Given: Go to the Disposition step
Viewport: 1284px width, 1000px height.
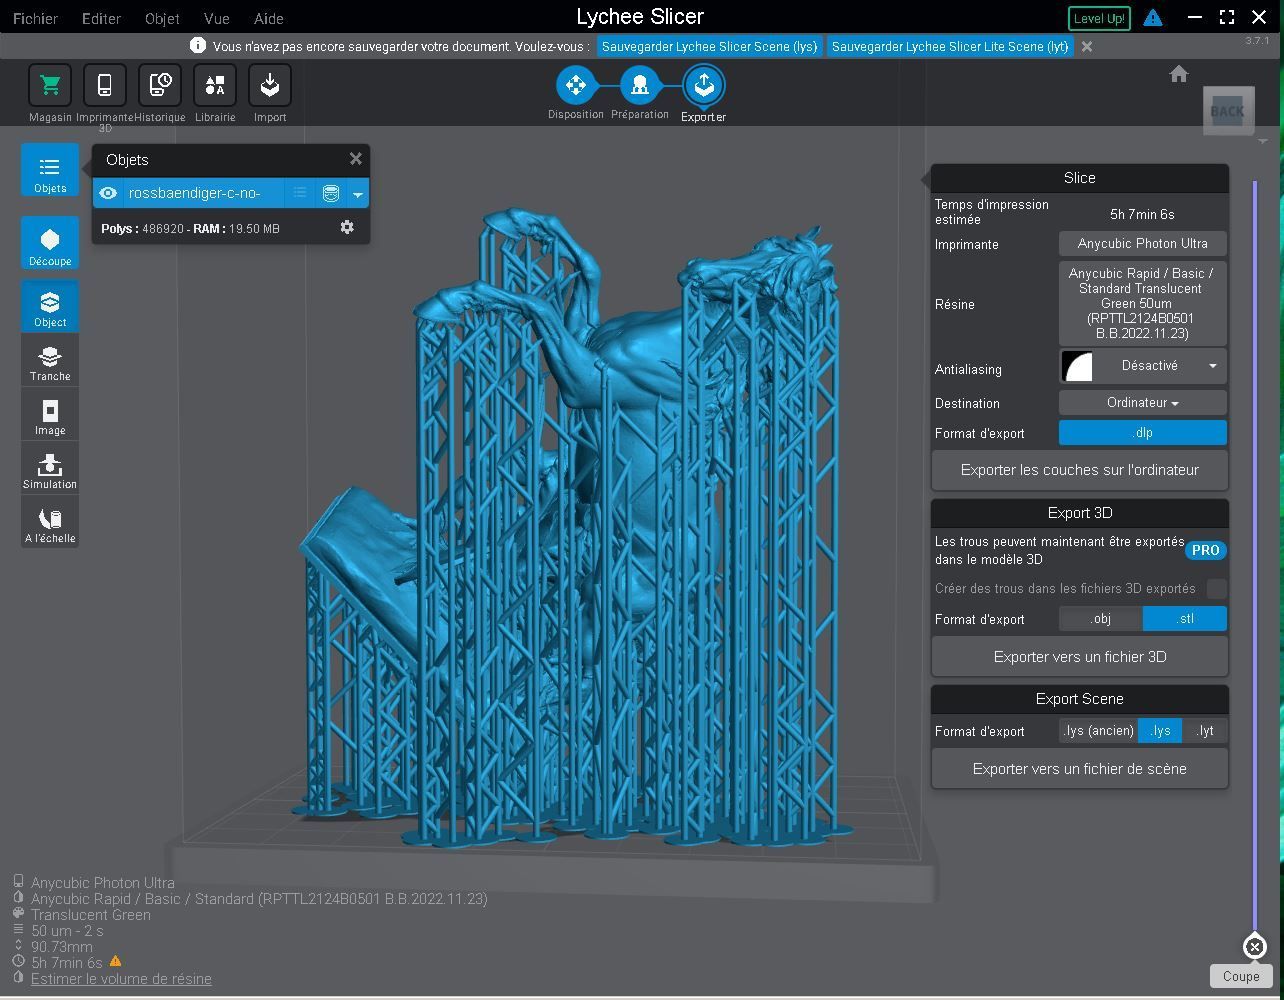Looking at the screenshot, I should coord(576,87).
